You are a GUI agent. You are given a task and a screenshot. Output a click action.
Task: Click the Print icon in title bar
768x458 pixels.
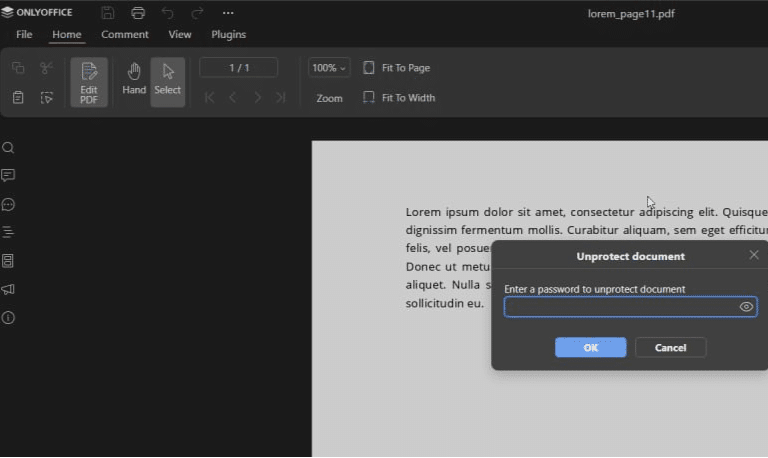[138, 13]
